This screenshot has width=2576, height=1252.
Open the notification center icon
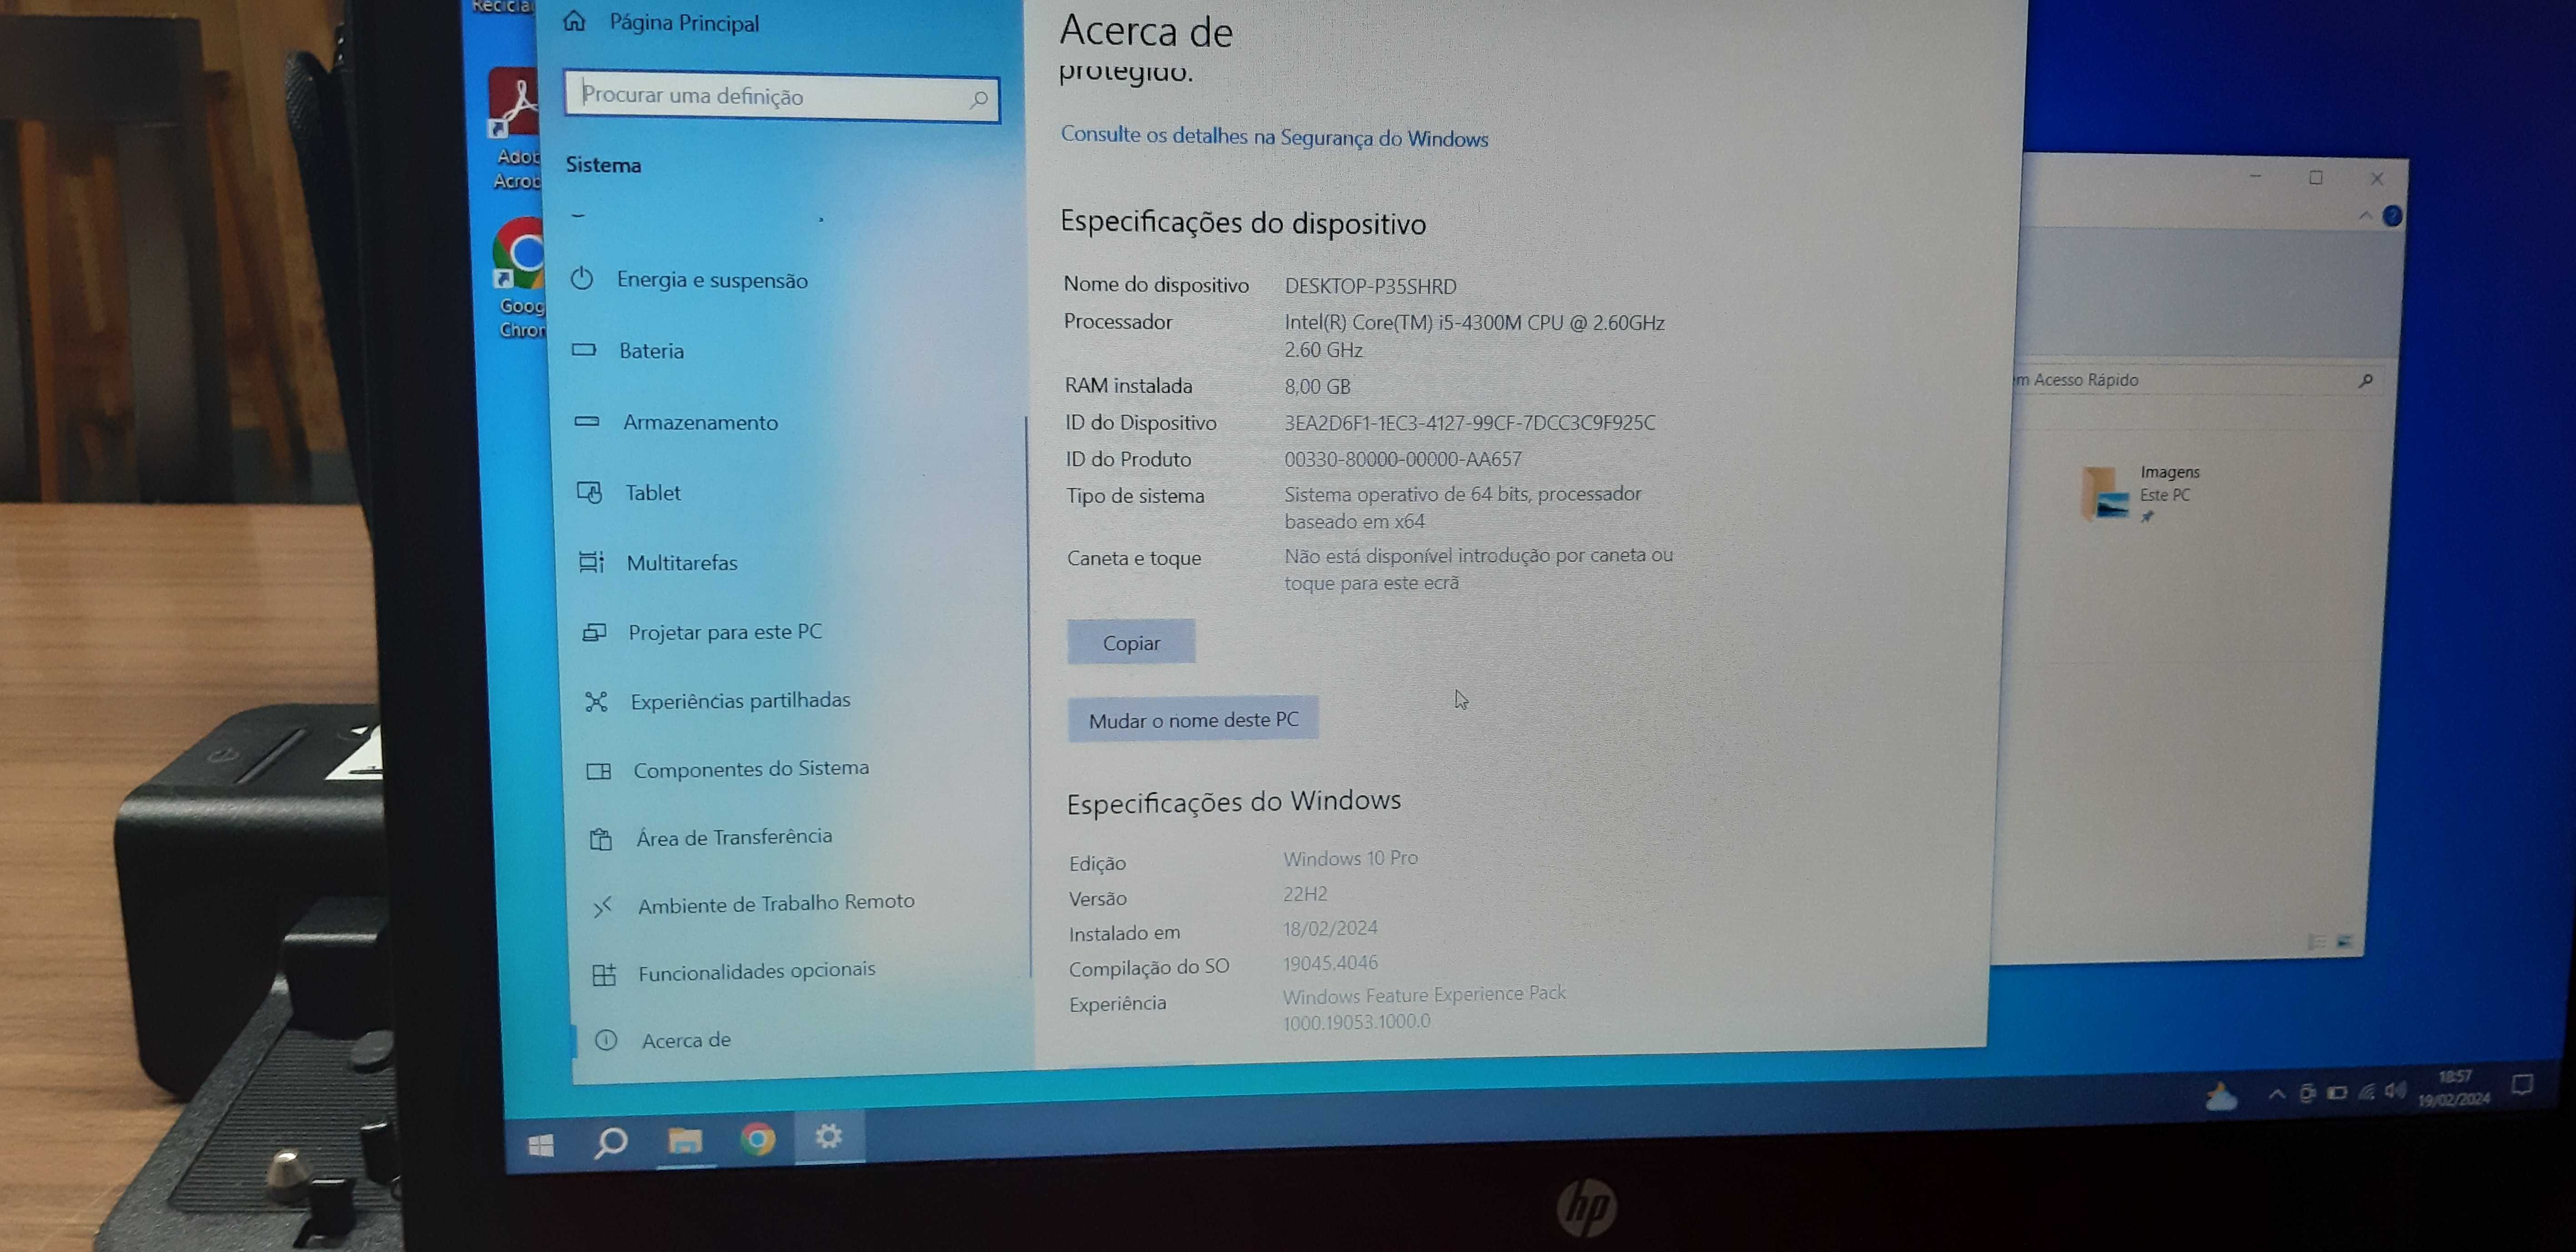click(x=2522, y=1084)
